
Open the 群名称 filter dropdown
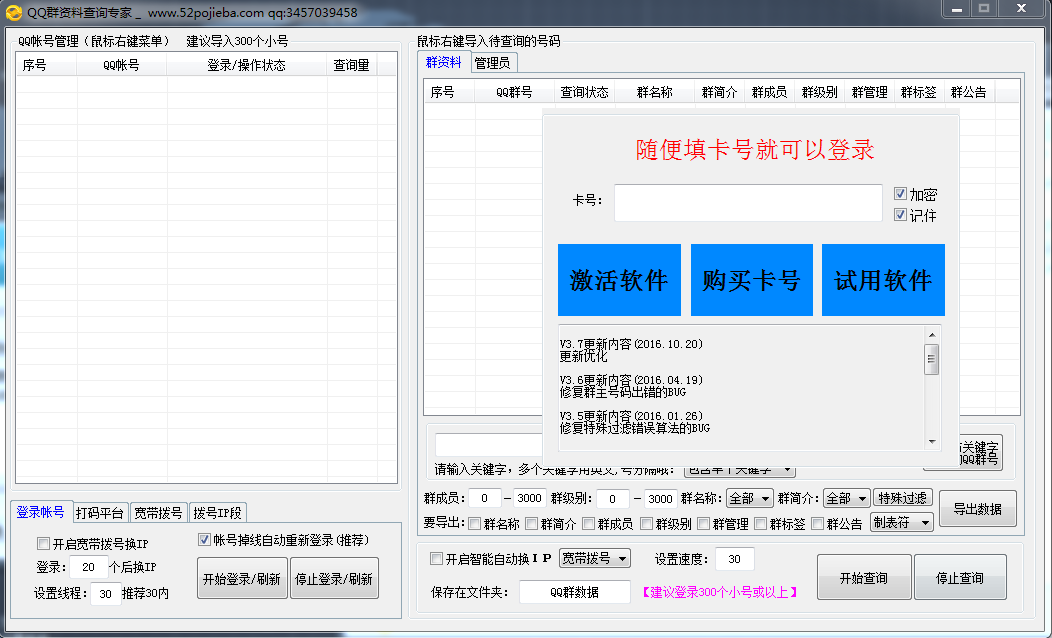(749, 498)
